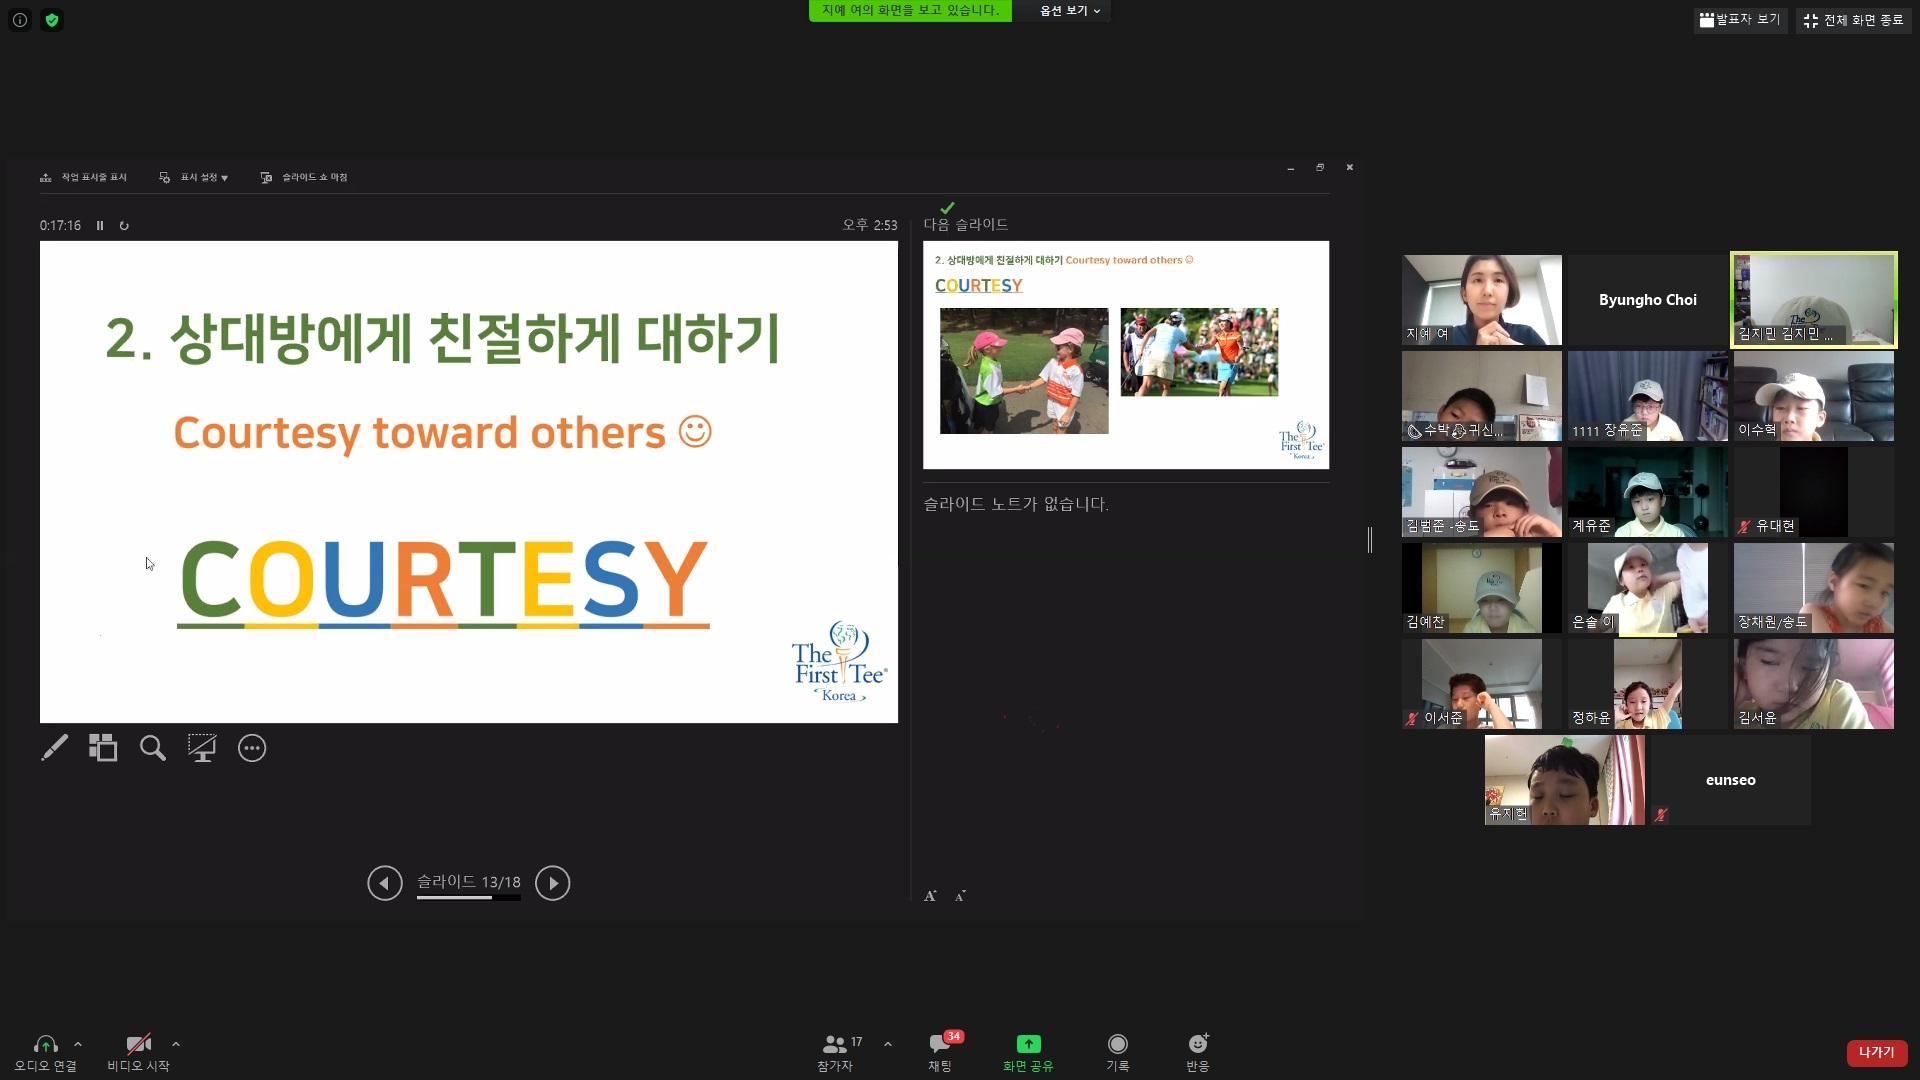This screenshot has height=1080, width=1920.
Task: Click the next slide COURTESY thumbnail
Action: [x=1125, y=355]
